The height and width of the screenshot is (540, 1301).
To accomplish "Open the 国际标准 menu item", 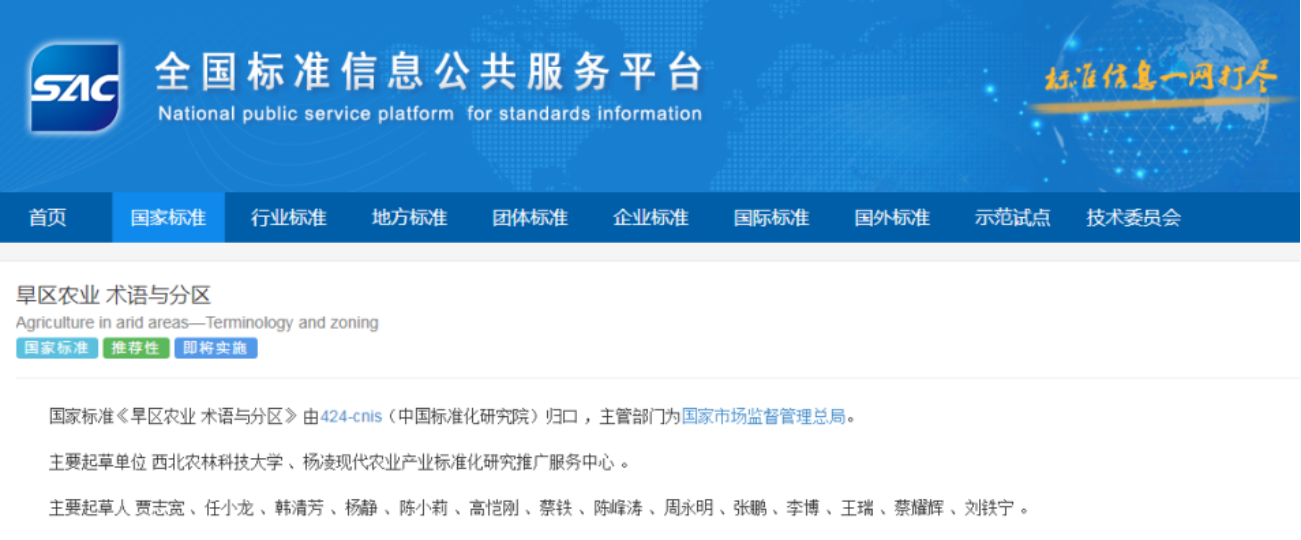I will [x=771, y=218].
